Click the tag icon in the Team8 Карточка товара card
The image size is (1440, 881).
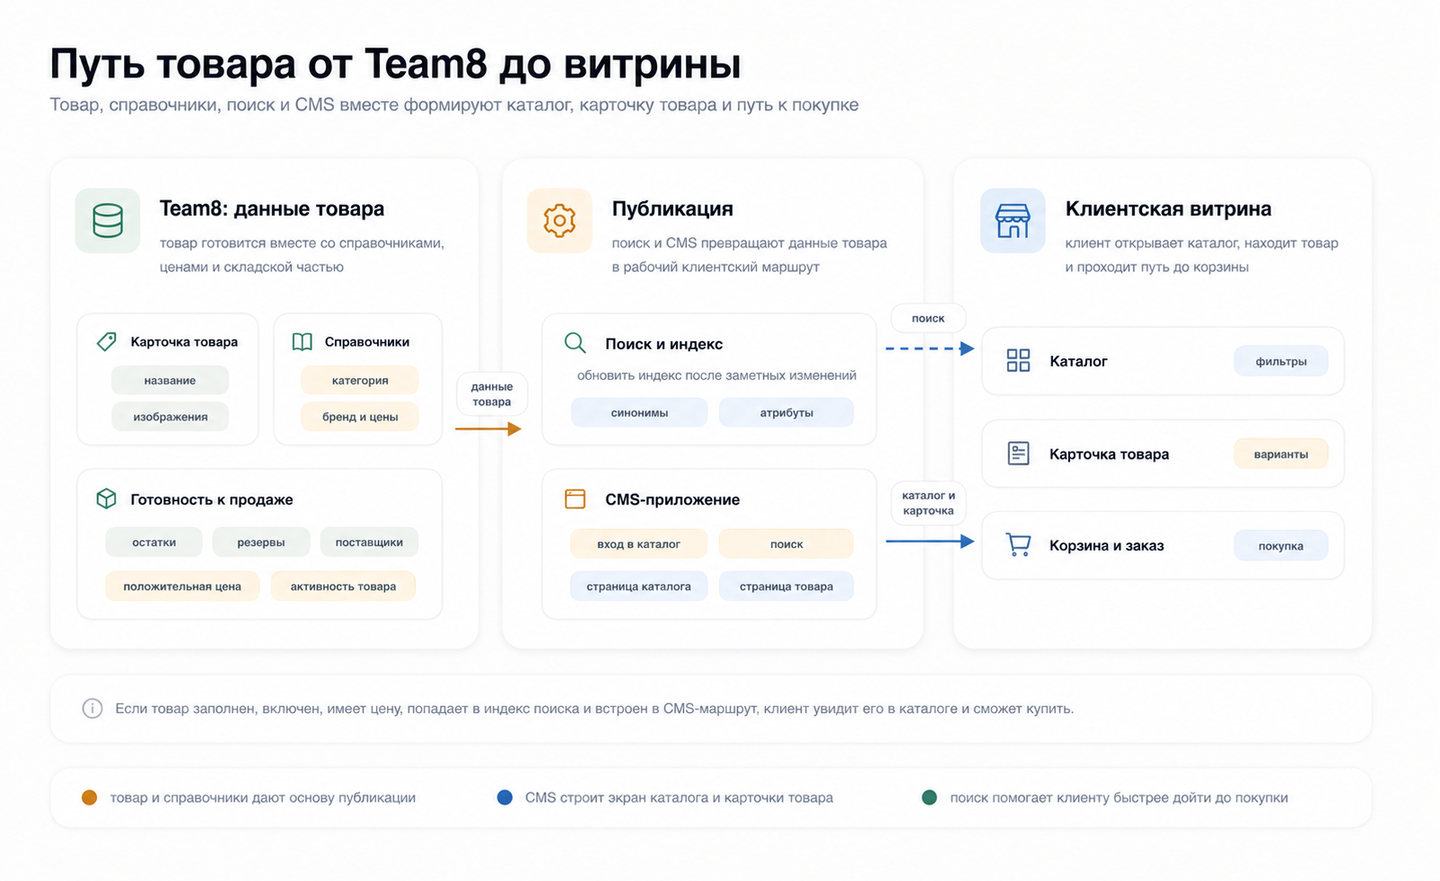pyautogui.click(x=106, y=341)
